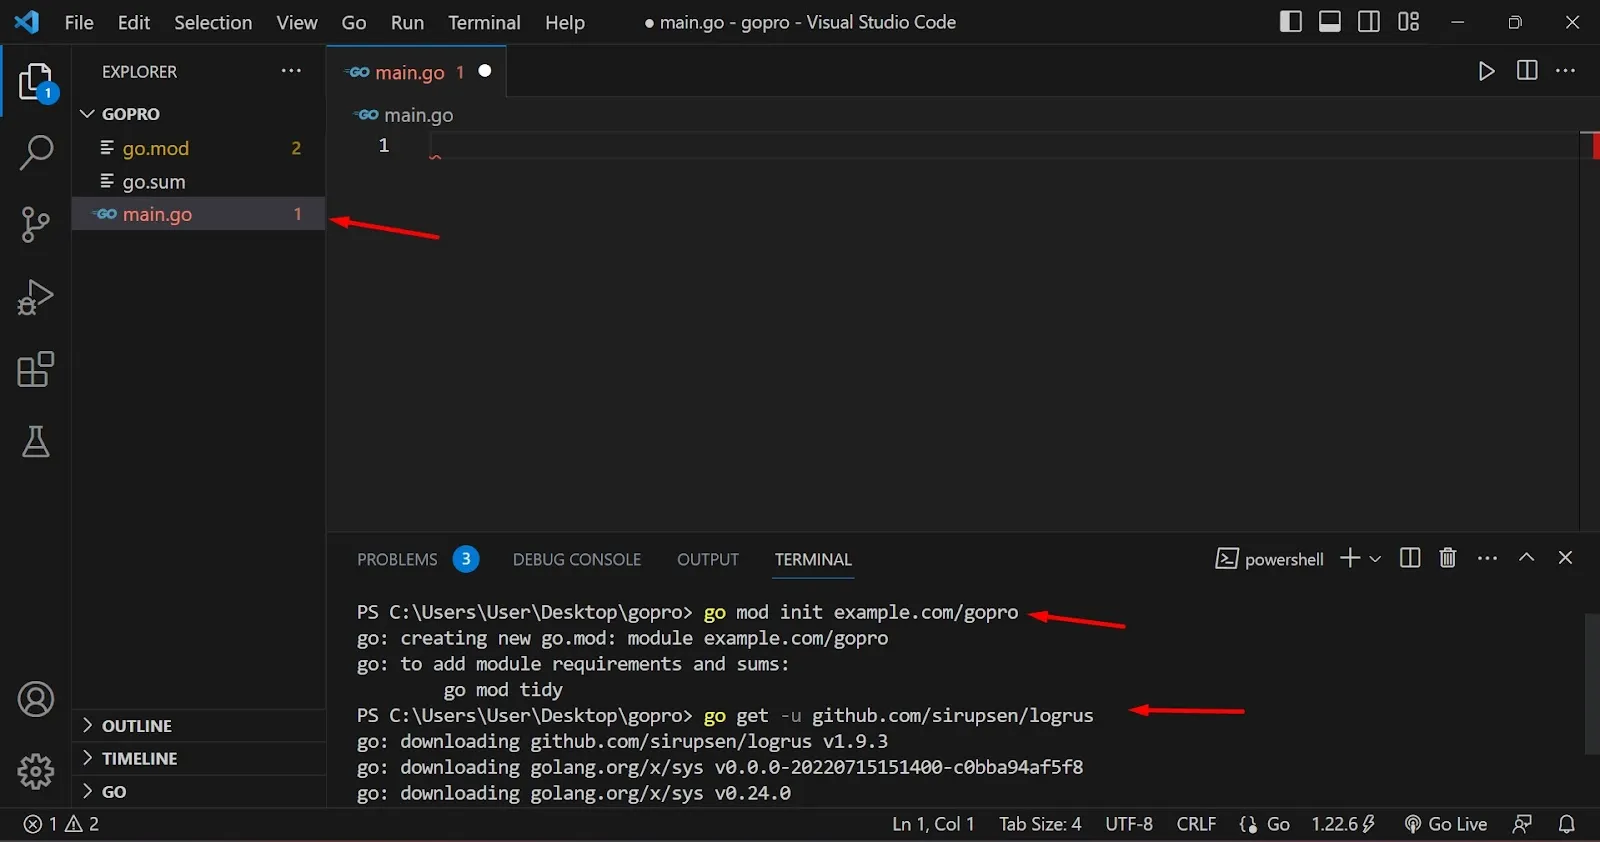Click errors and warnings count in status bar
The height and width of the screenshot is (842, 1600).
pos(61,824)
